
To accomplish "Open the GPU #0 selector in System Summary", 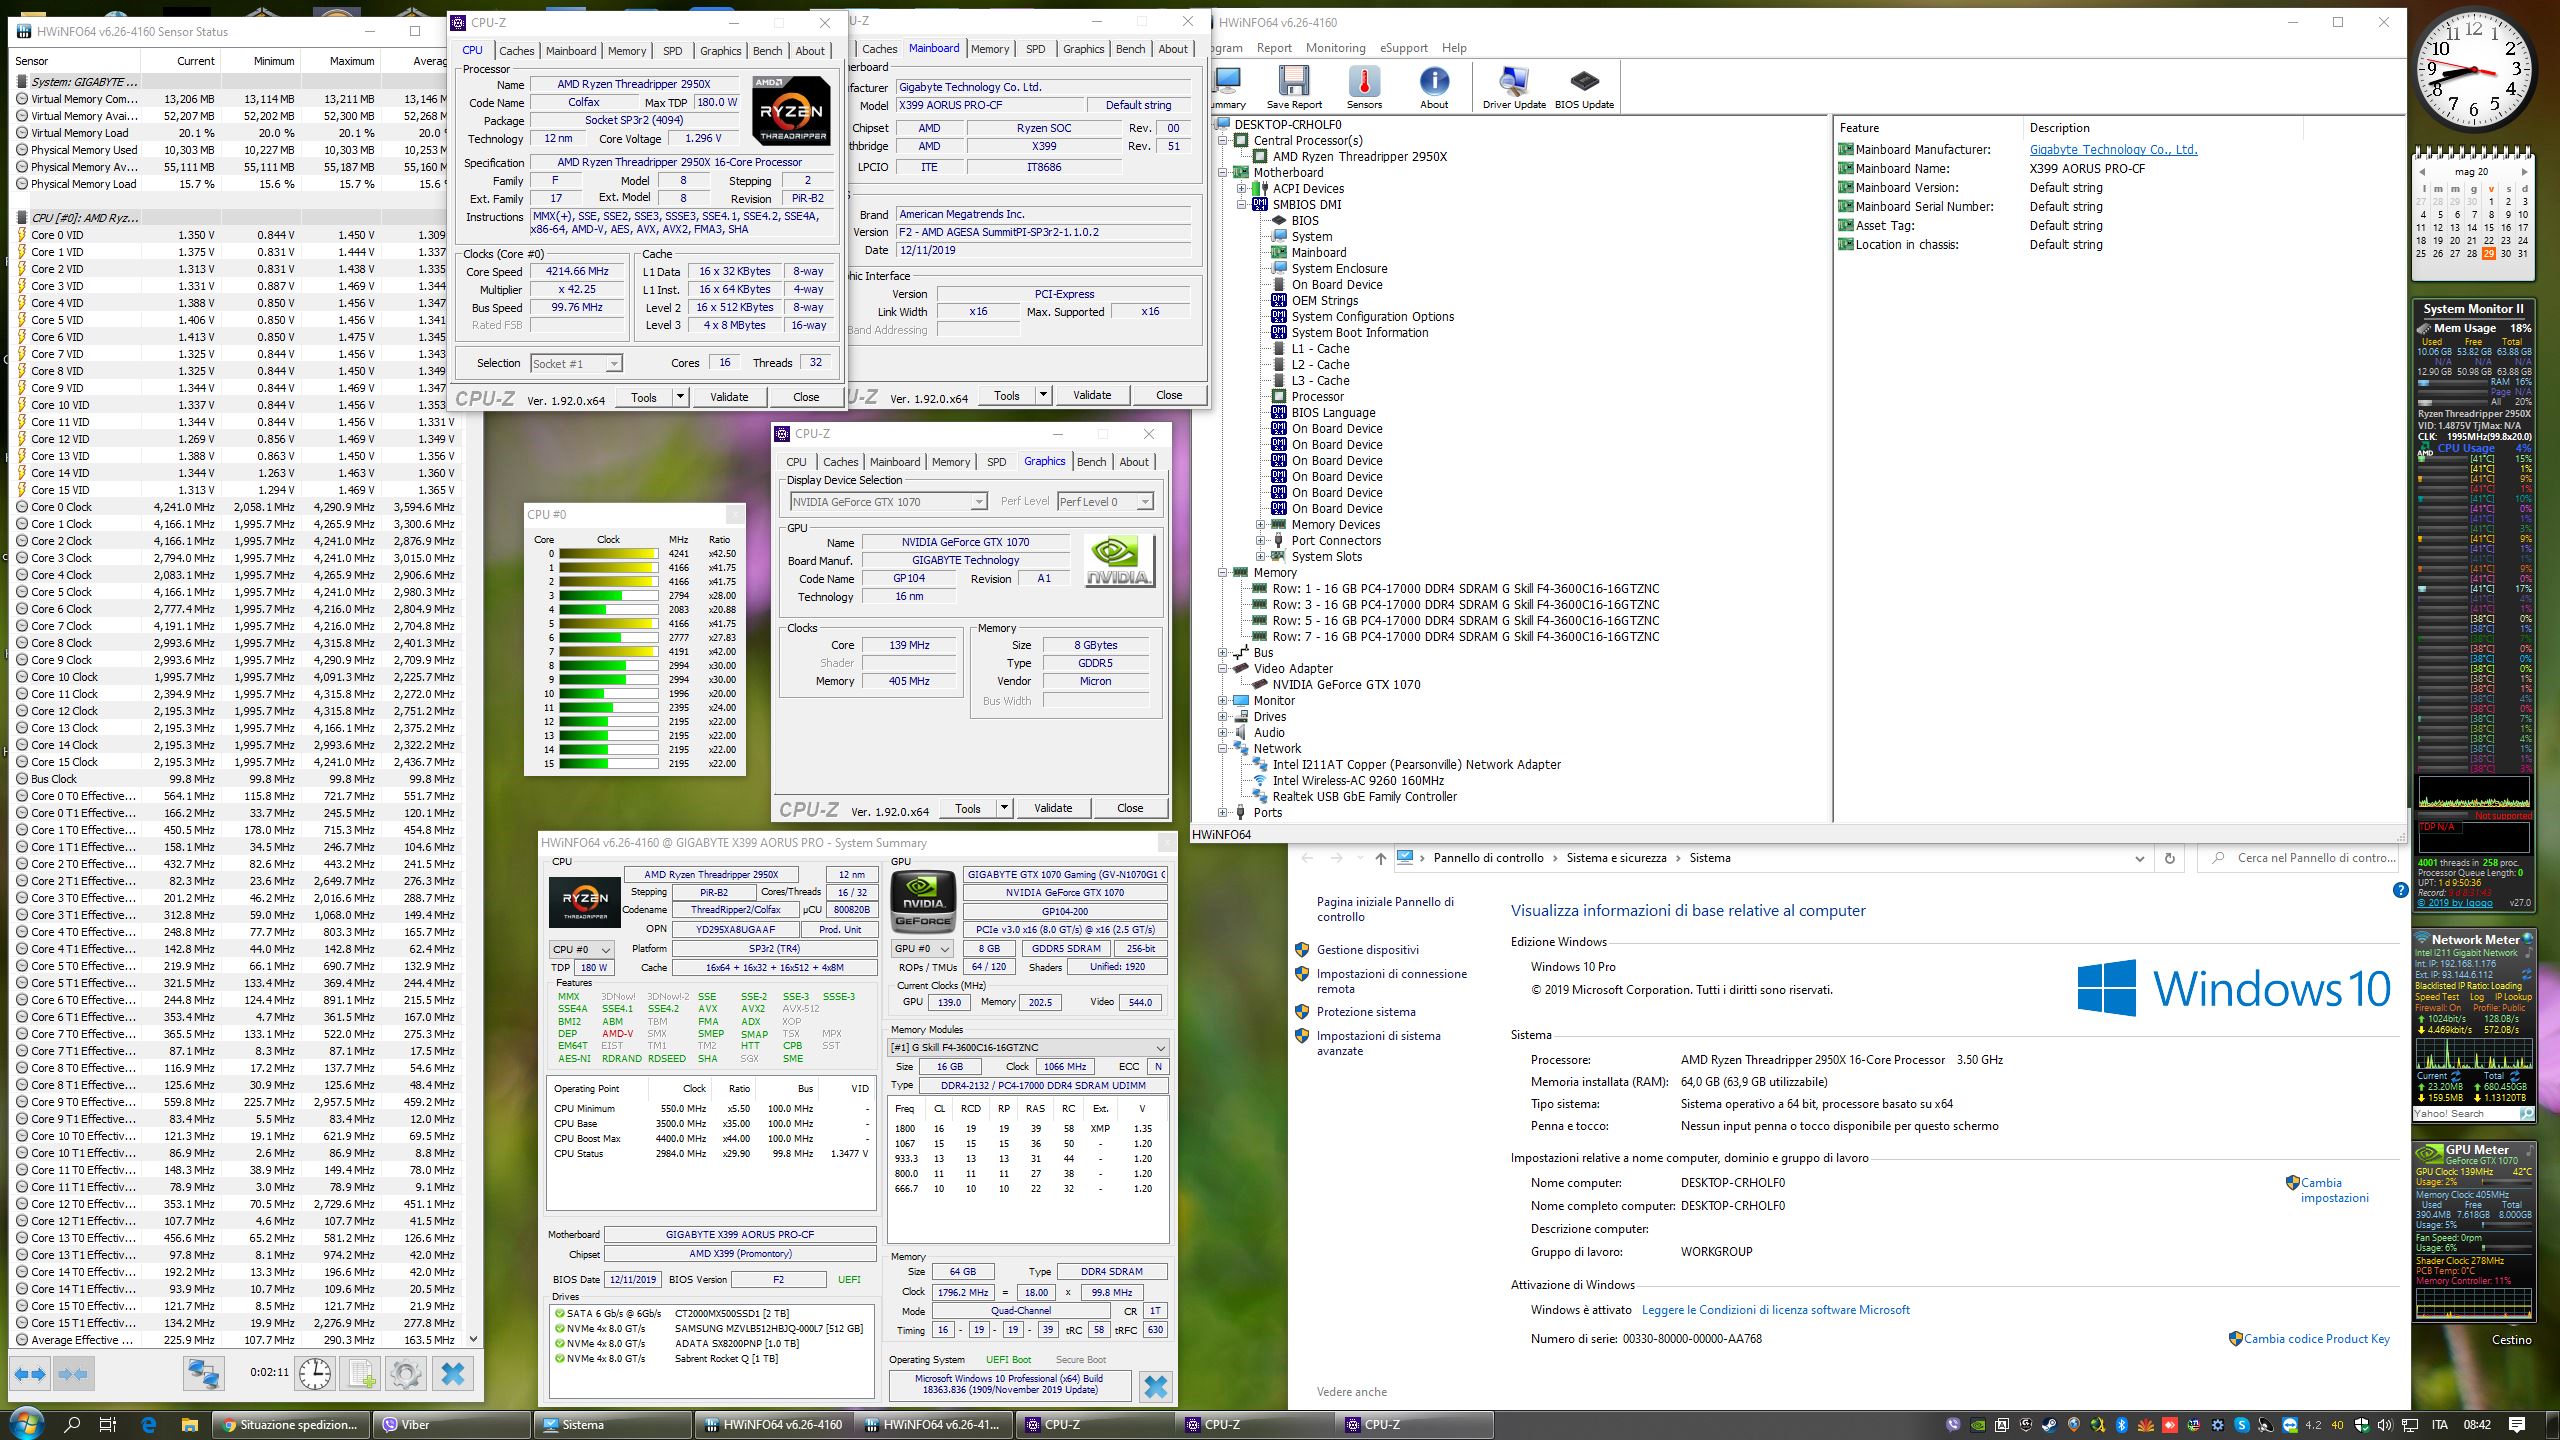I will click(921, 949).
